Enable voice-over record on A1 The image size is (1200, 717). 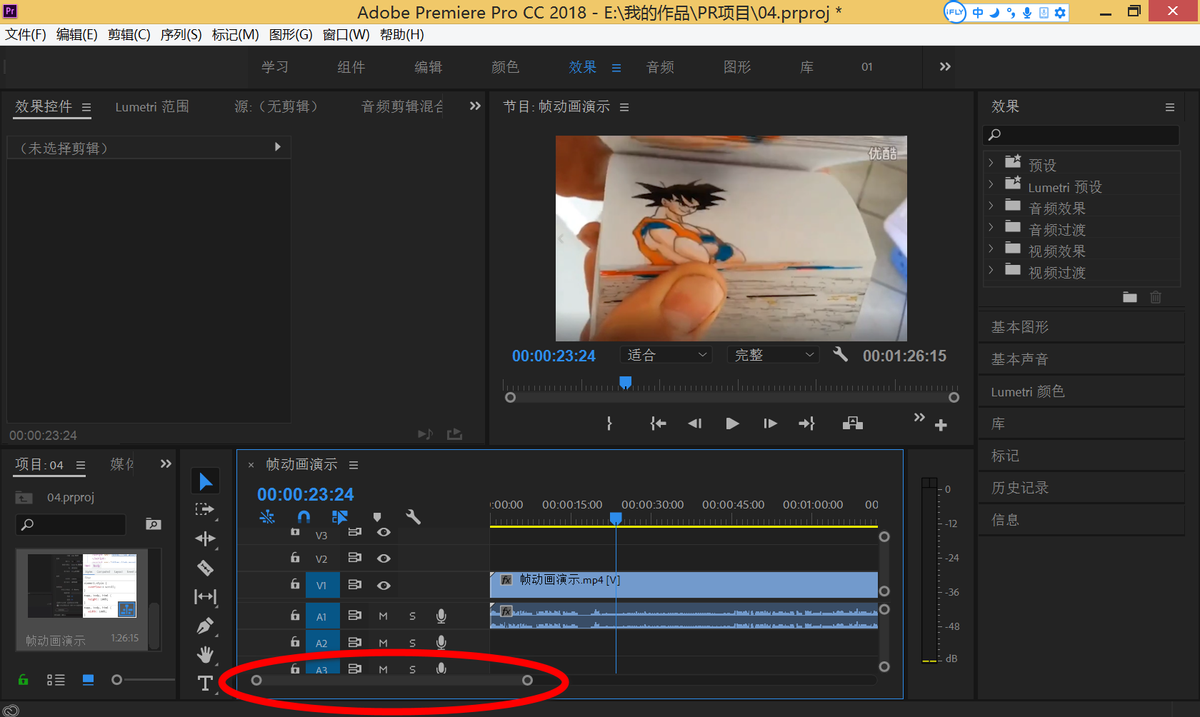pyautogui.click(x=441, y=615)
